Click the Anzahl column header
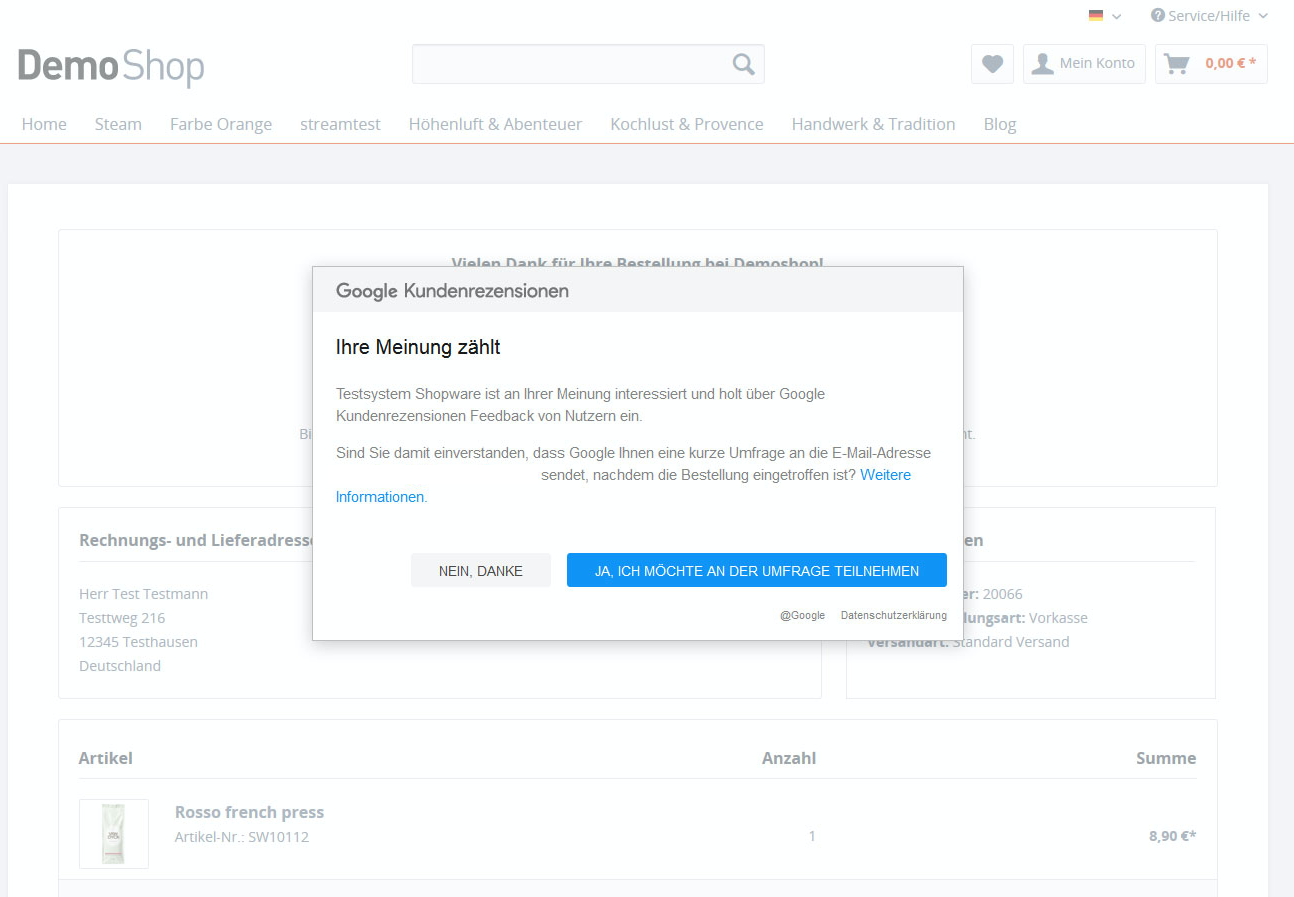The height and width of the screenshot is (897, 1294). pos(789,758)
